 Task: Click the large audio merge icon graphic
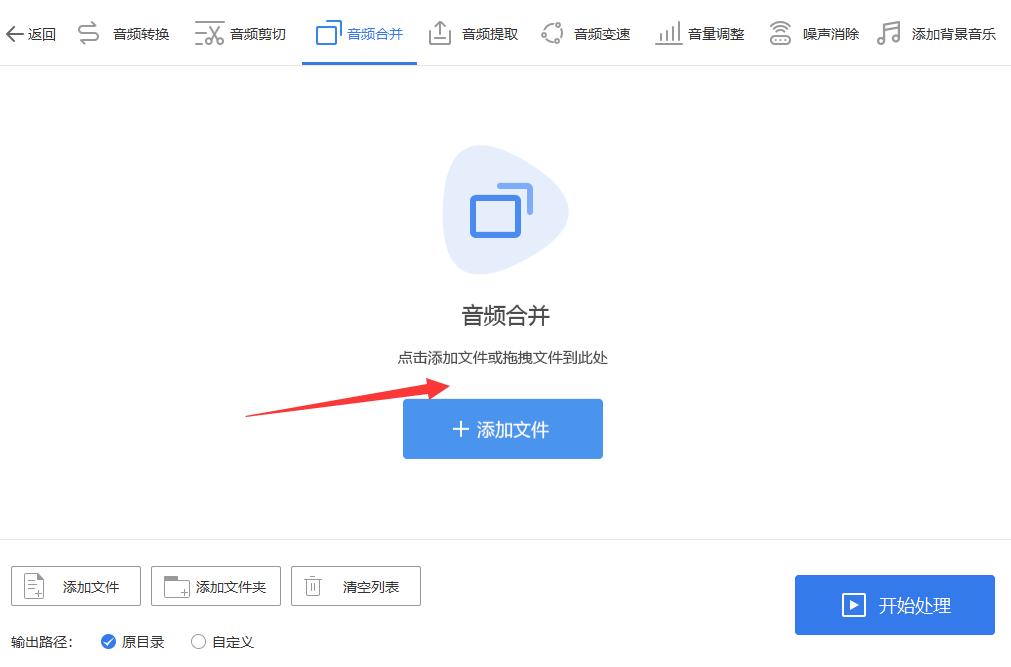pyautogui.click(x=504, y=210)
